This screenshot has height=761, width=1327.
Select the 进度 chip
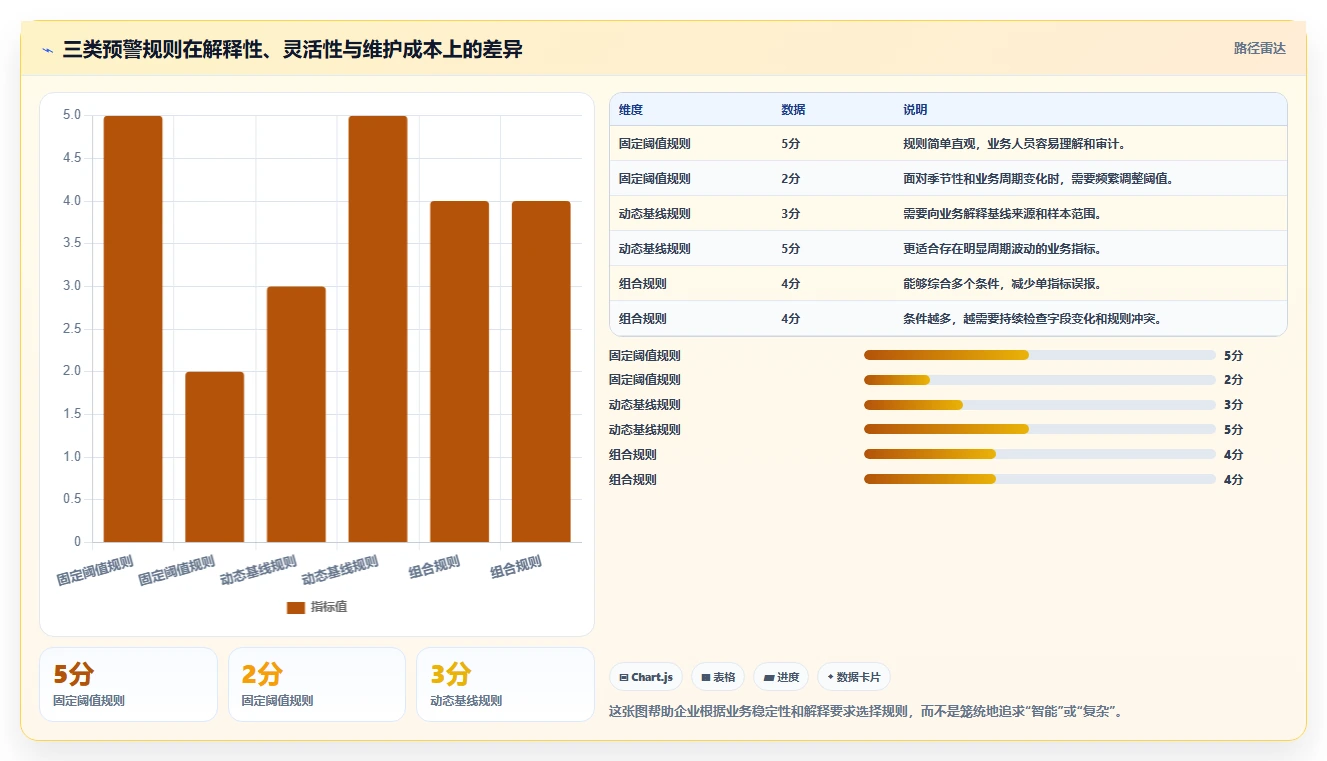(x=781, y=677)
